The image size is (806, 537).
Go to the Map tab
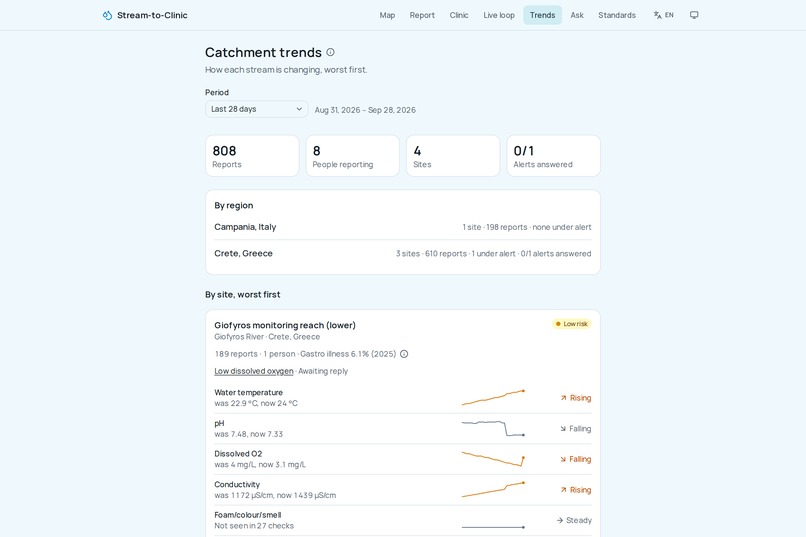point(387,15)
